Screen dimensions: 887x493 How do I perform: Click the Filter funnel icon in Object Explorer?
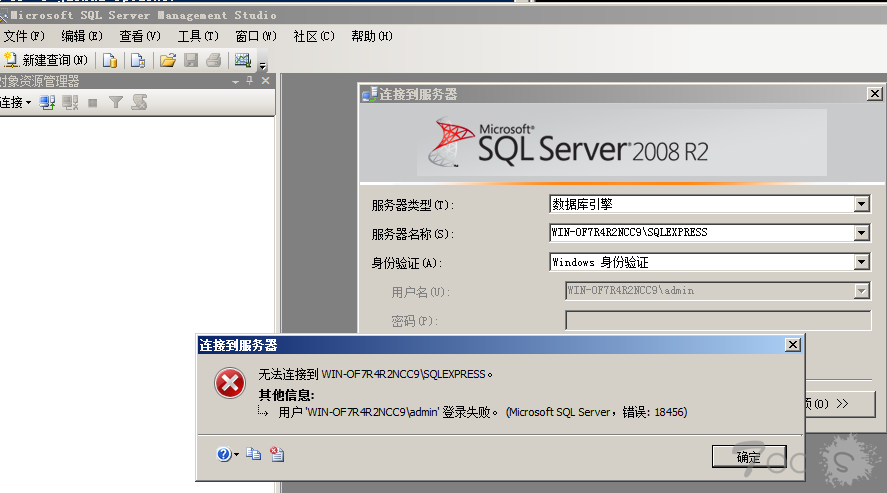[x=115, y=102]
